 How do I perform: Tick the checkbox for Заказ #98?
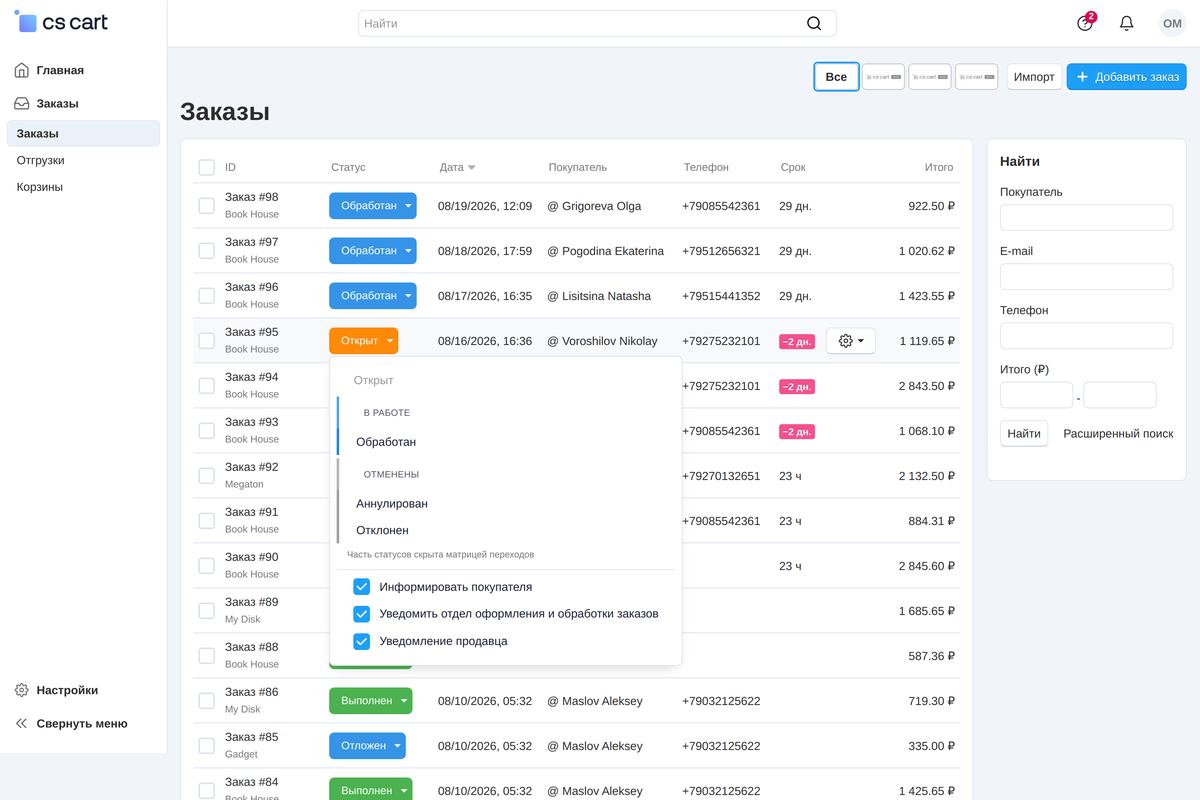pos(206,206)
